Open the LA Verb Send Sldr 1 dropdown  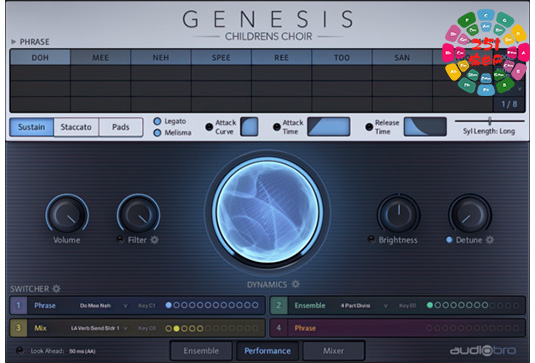[99, 328]
